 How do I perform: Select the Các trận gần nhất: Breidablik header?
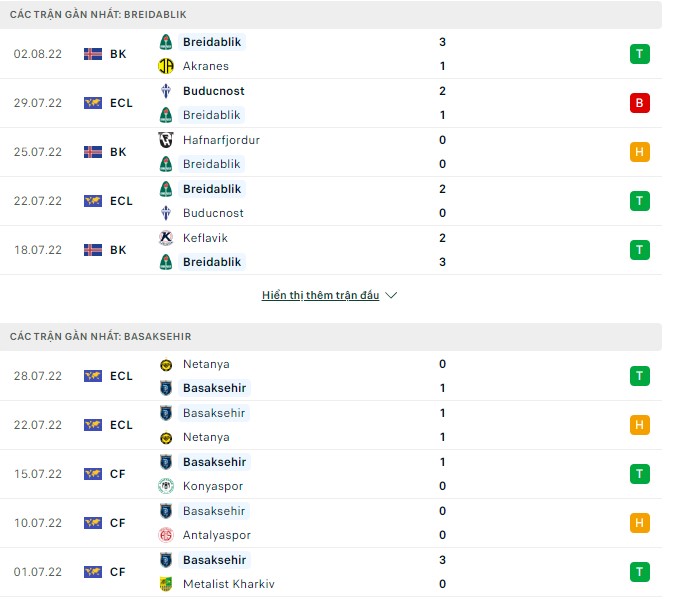point(98,15)
